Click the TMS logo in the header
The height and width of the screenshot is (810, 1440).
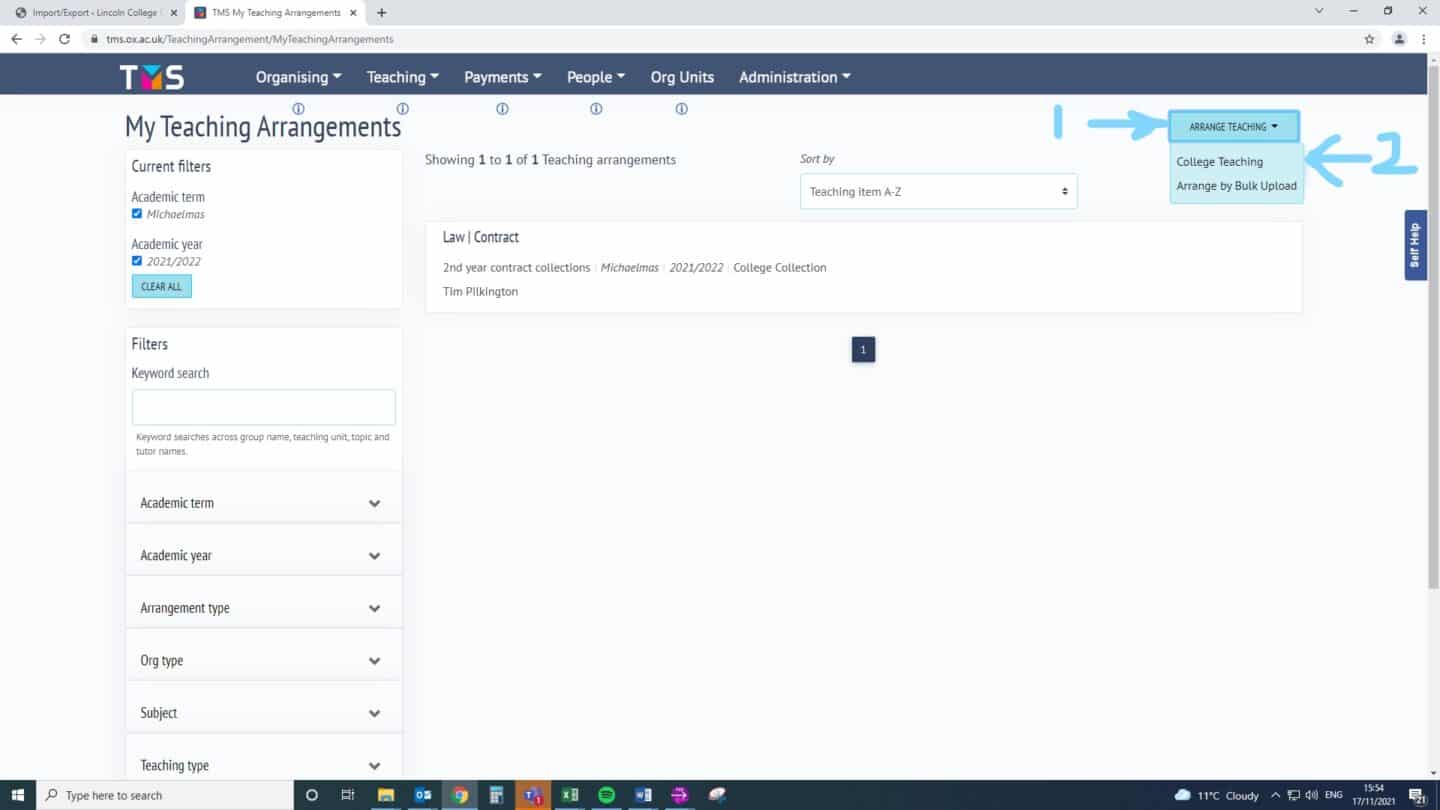tap(152, 77)
